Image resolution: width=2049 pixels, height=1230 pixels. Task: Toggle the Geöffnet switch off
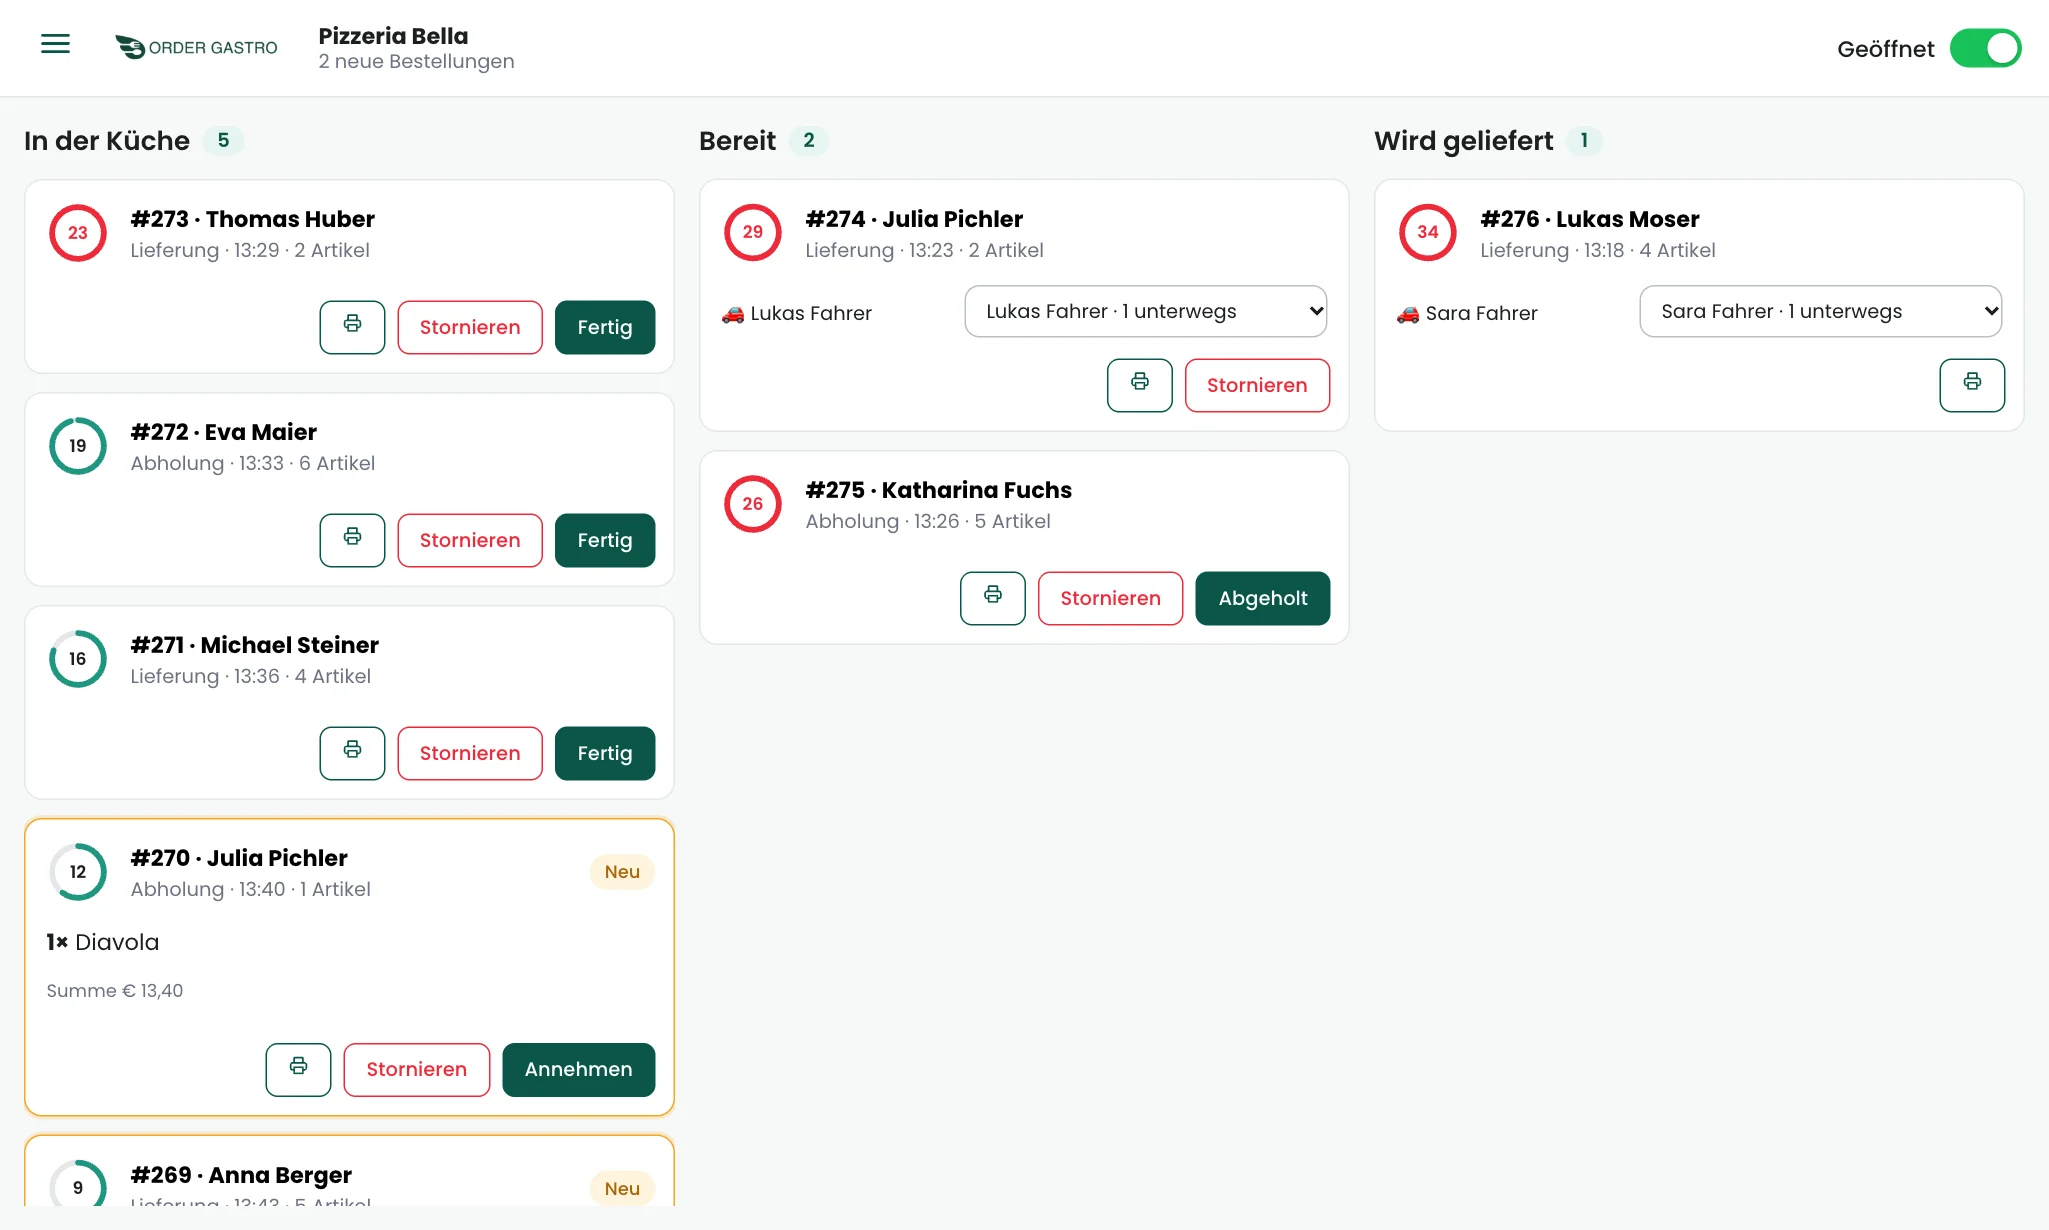click(1985, 48)
